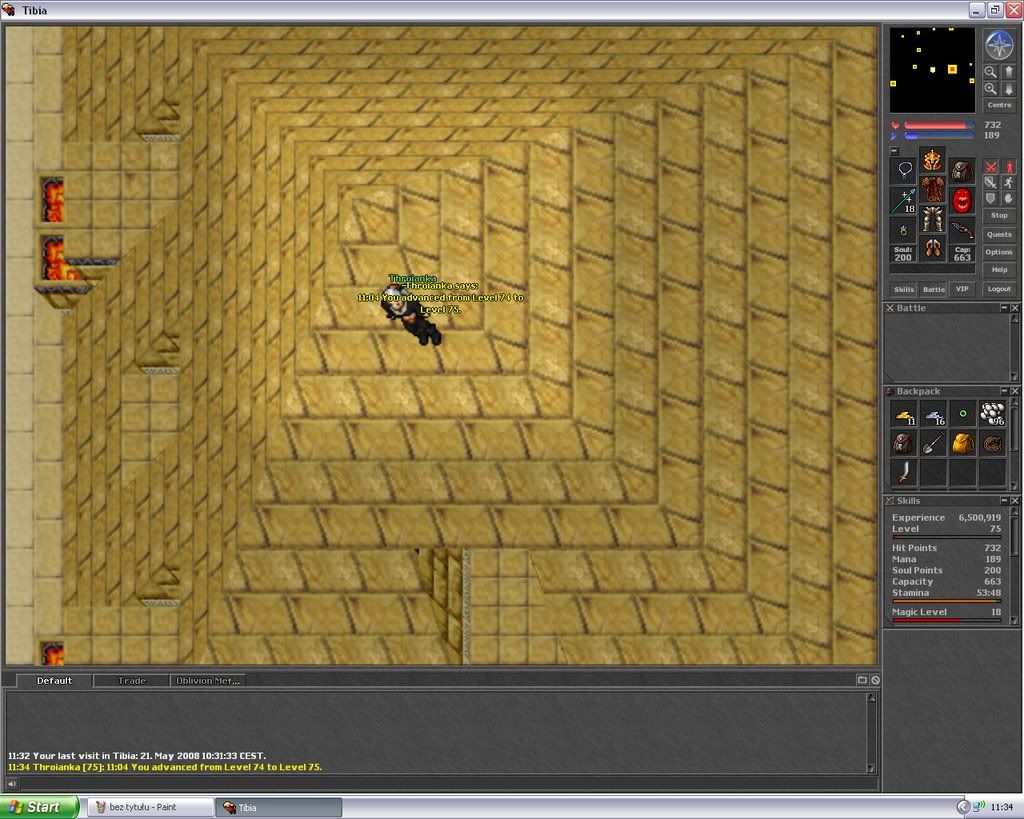Toggle the Battle window button
The width and height of the screenshot is (1024, 819).
(x=933, y=289)
